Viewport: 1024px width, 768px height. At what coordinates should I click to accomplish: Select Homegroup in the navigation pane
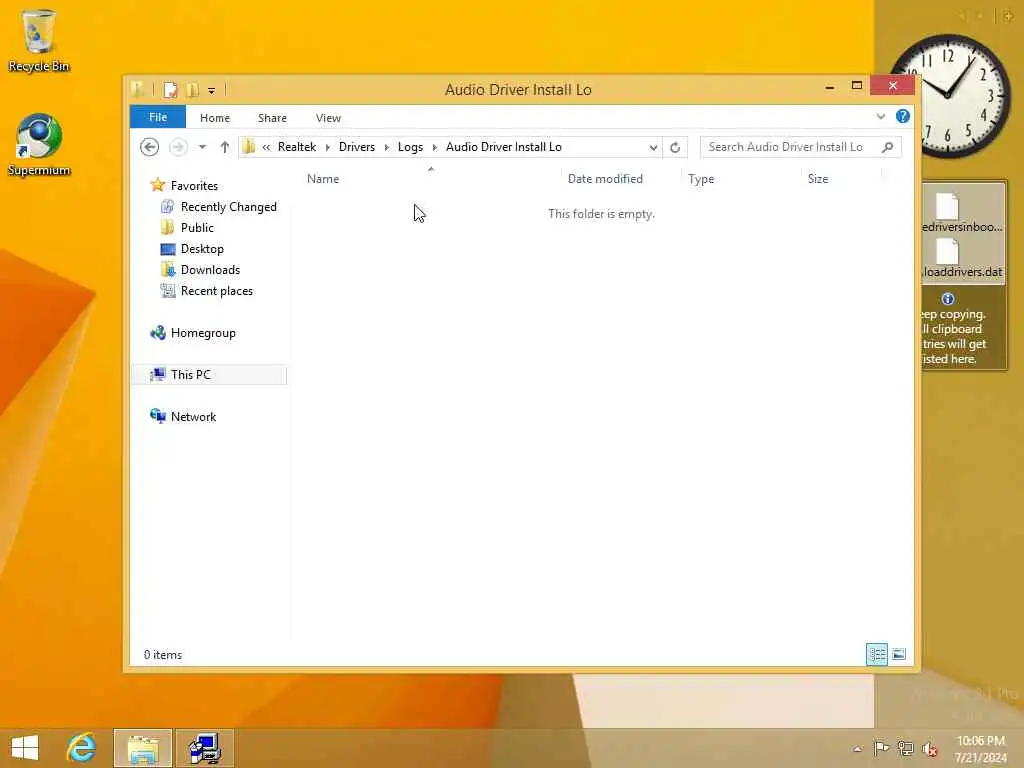[202, 333]
